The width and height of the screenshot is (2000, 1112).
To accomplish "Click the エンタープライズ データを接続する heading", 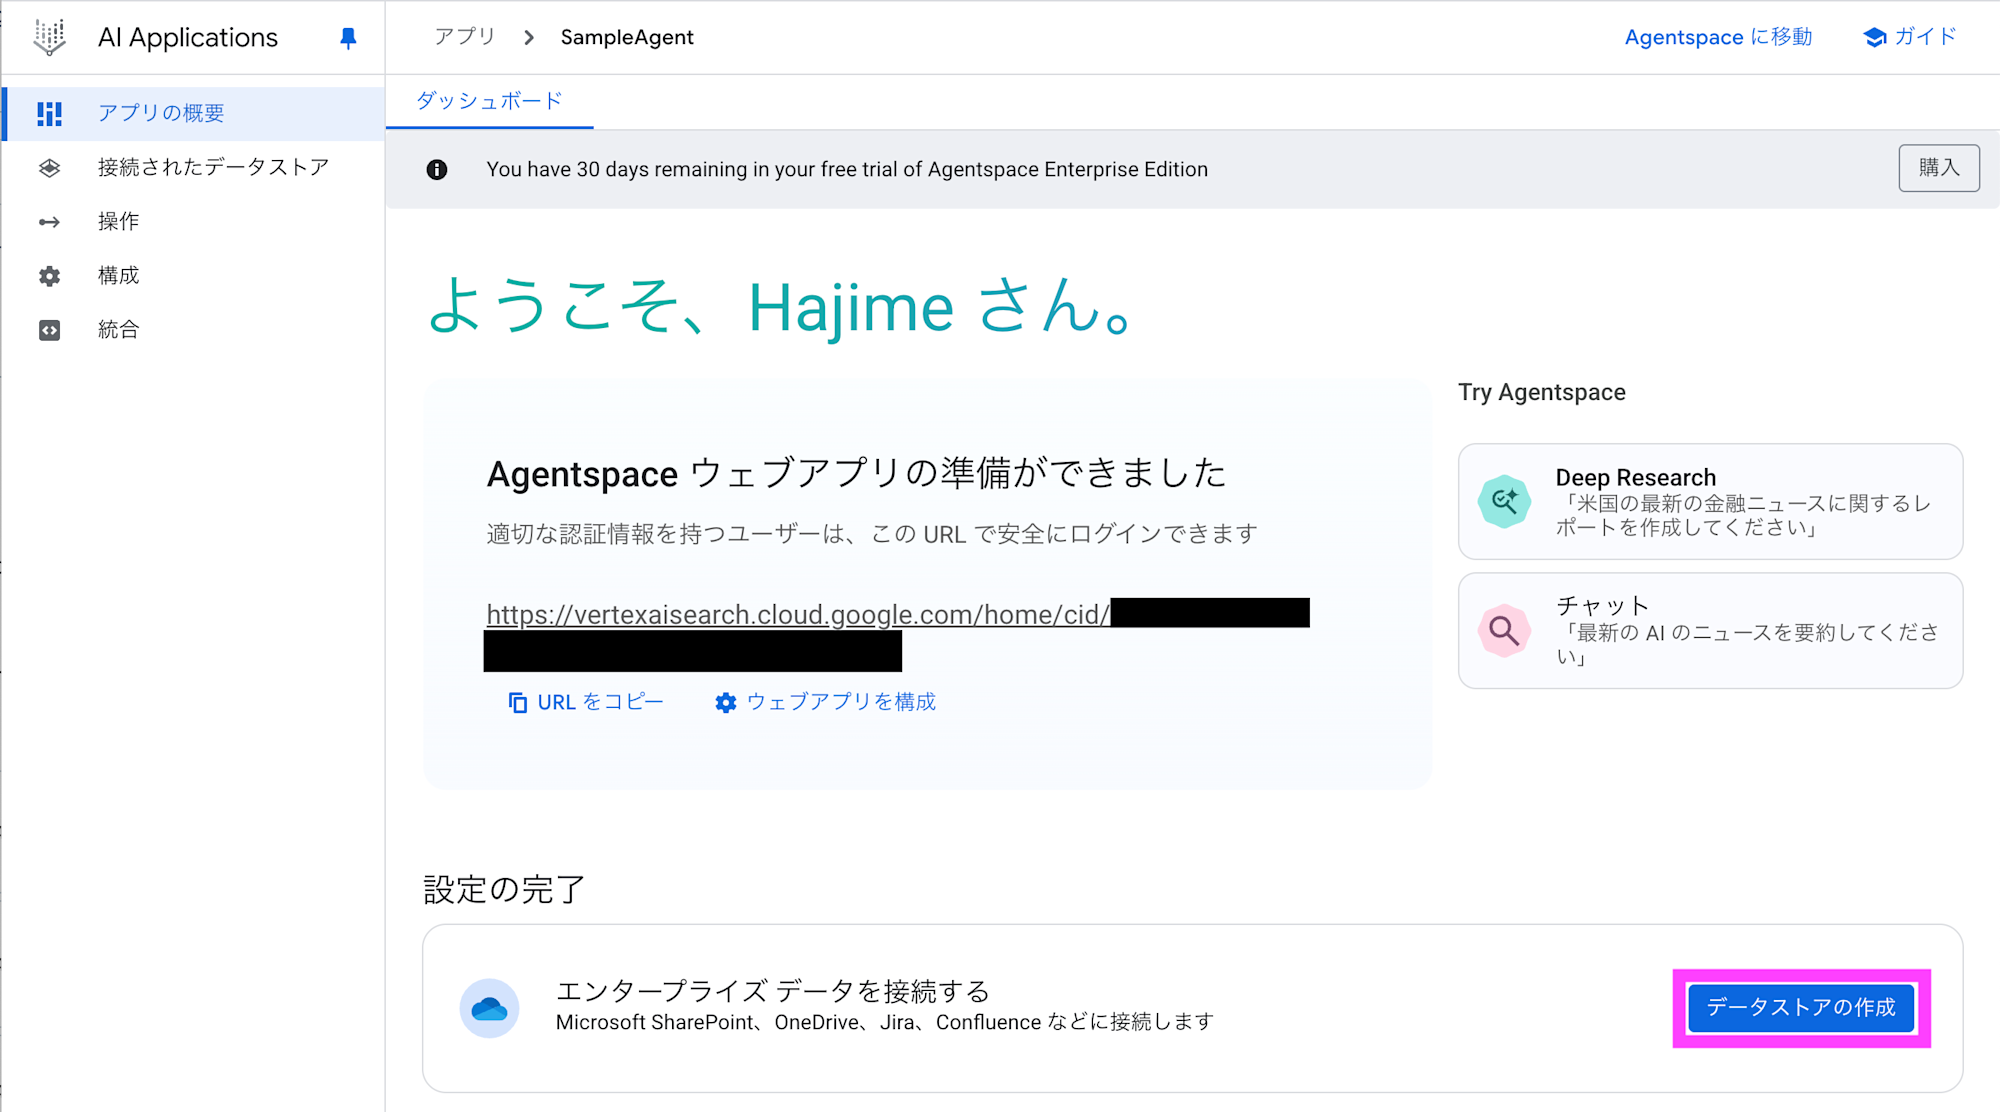I will (x=773, y=991).
